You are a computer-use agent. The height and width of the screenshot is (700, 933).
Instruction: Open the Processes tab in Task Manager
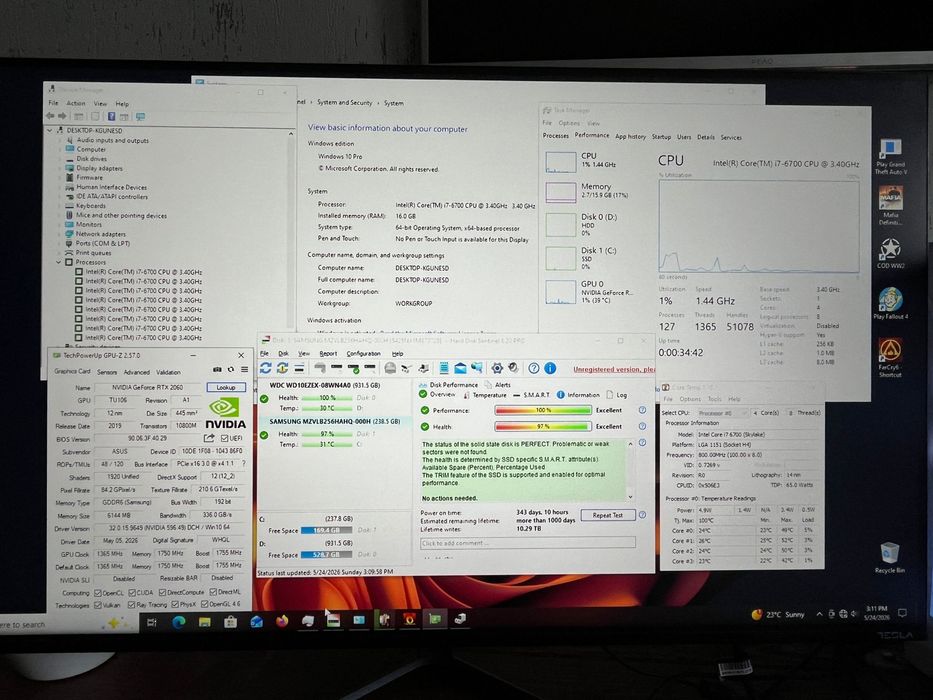click(556, 136)
